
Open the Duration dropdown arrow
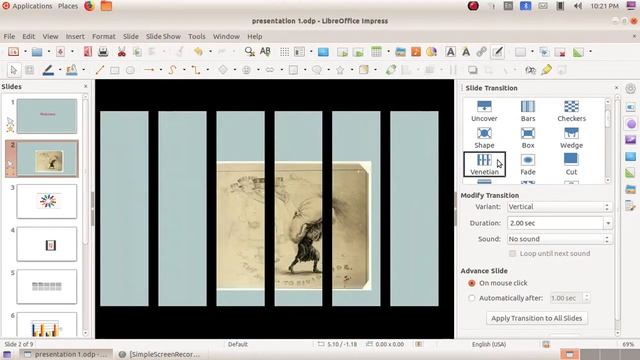click(608, 223)
